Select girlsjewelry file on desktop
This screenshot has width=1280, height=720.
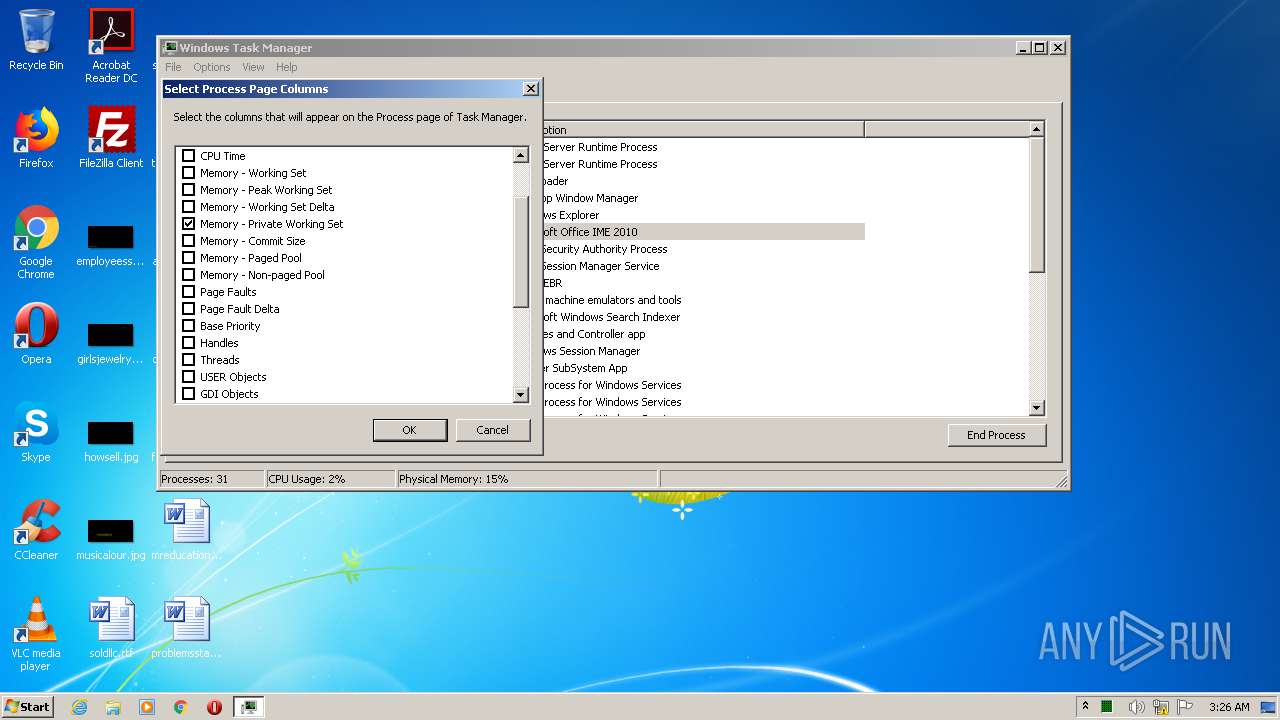coord(111,343)
